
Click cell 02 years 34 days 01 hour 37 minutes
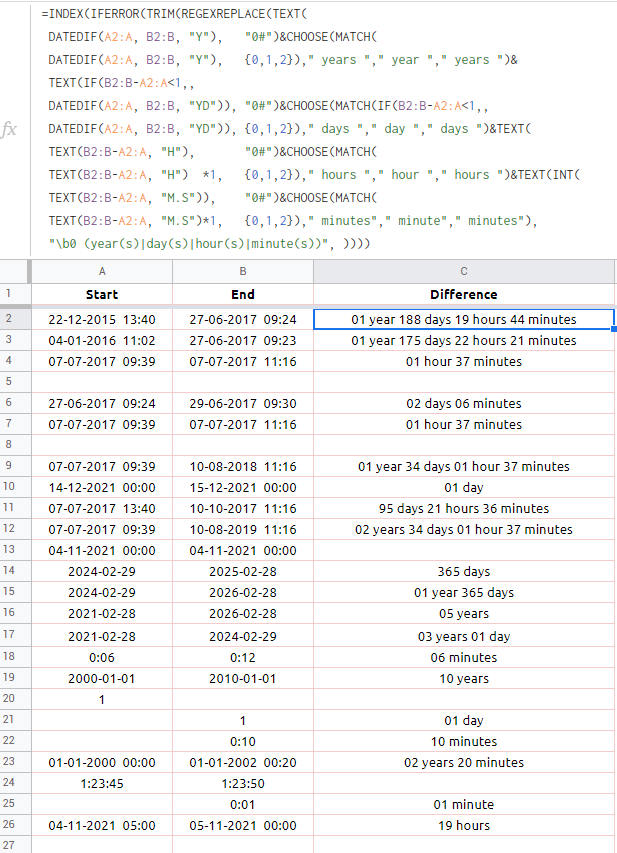pos(464,529)
